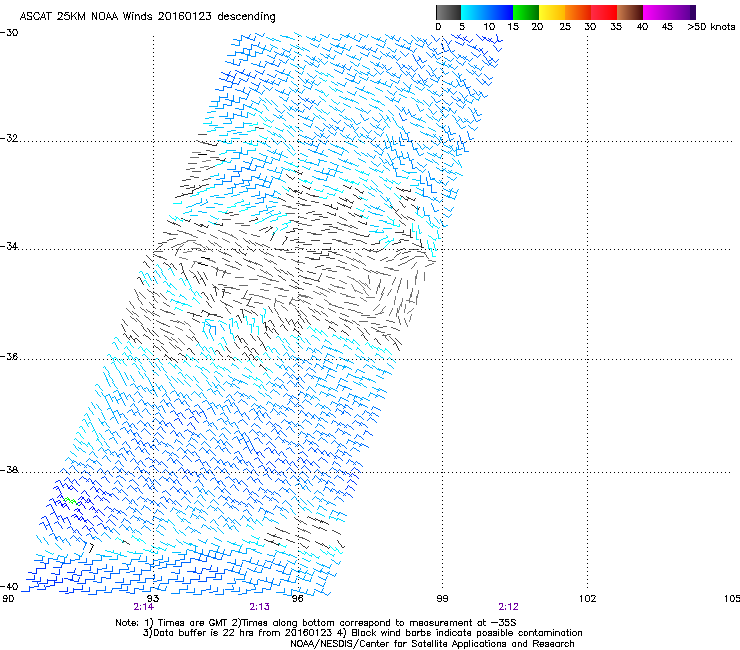The height and width of the screenshot is (650, 740).
Task: Click longitude label 96
Action: point(297,599)
